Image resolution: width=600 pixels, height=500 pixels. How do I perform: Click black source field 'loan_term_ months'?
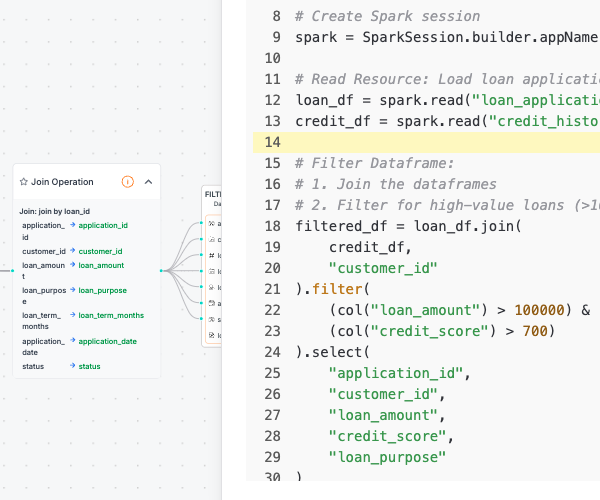point(41,321)
